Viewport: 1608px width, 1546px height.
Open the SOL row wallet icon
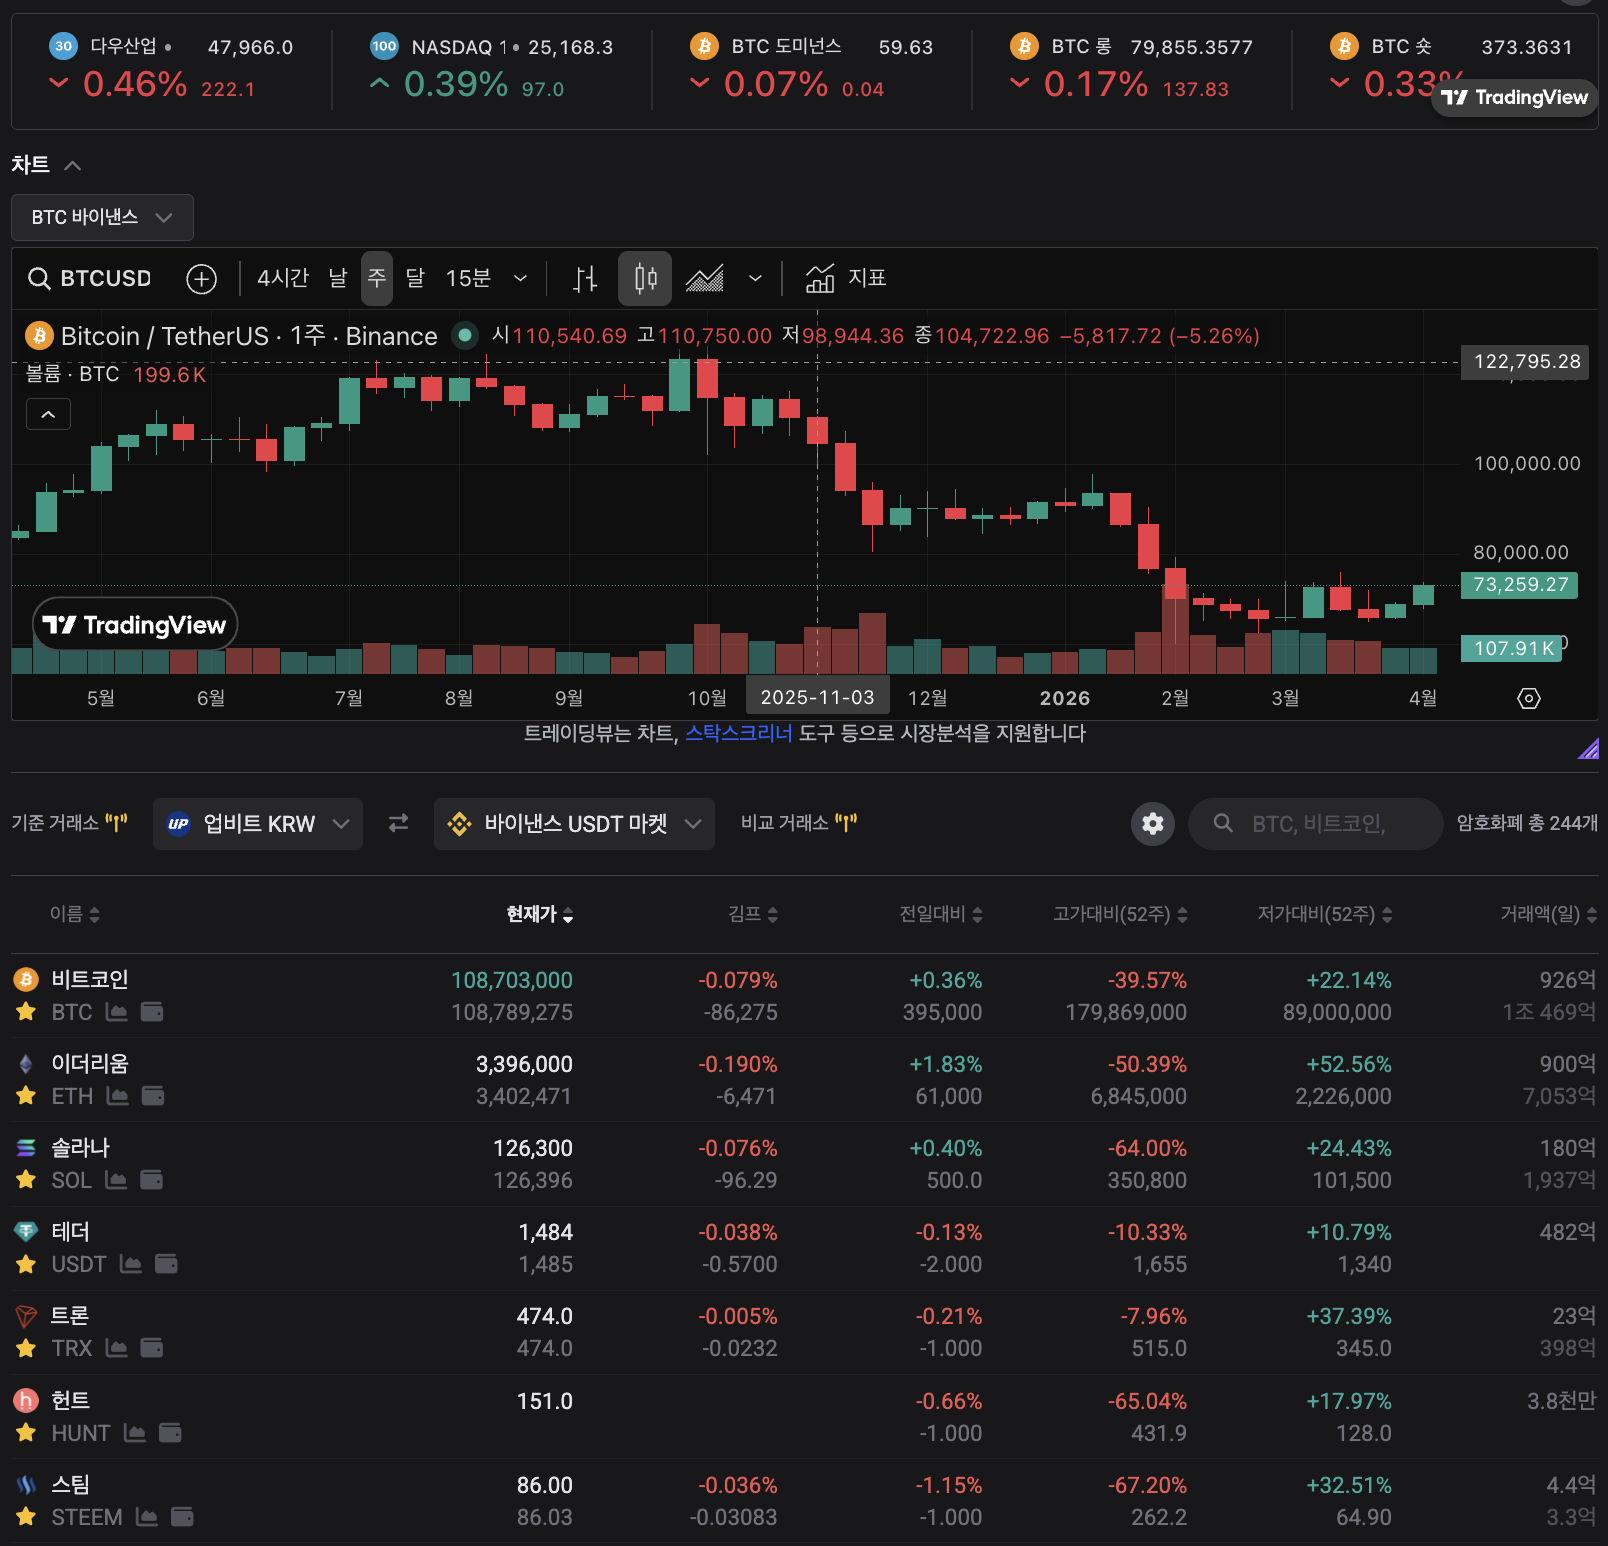pos(152,1180)
